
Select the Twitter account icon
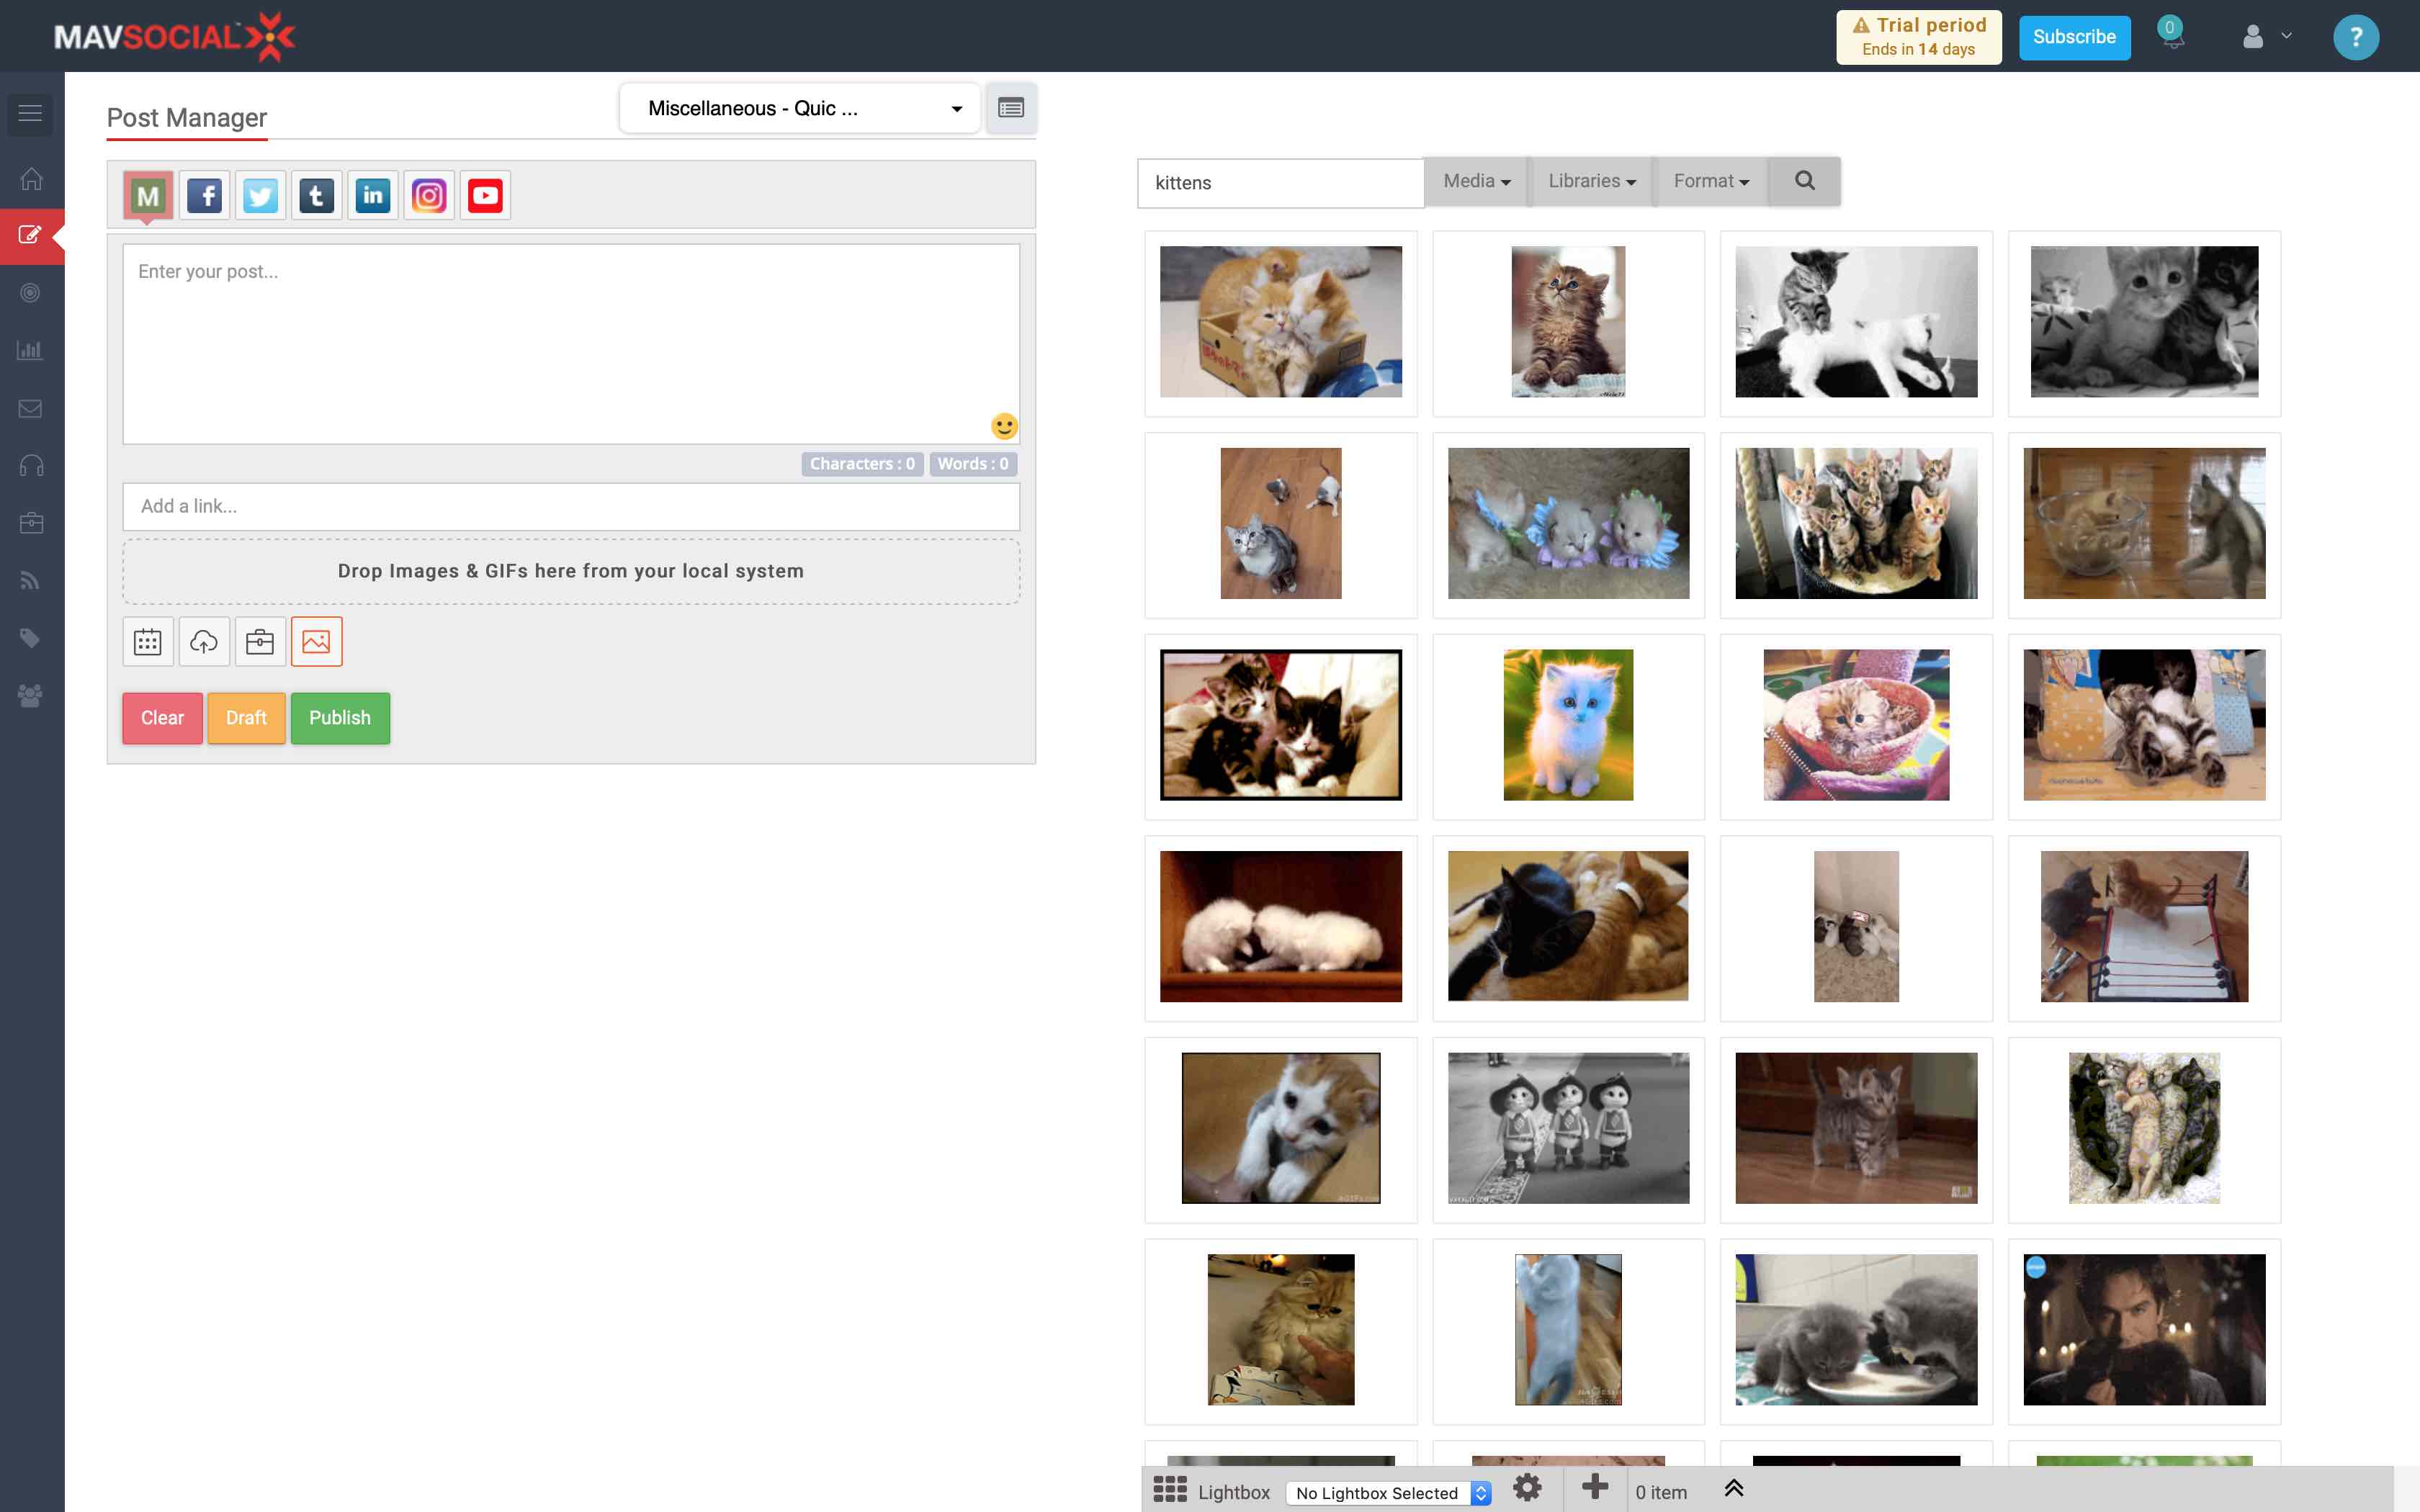point(261,195)
